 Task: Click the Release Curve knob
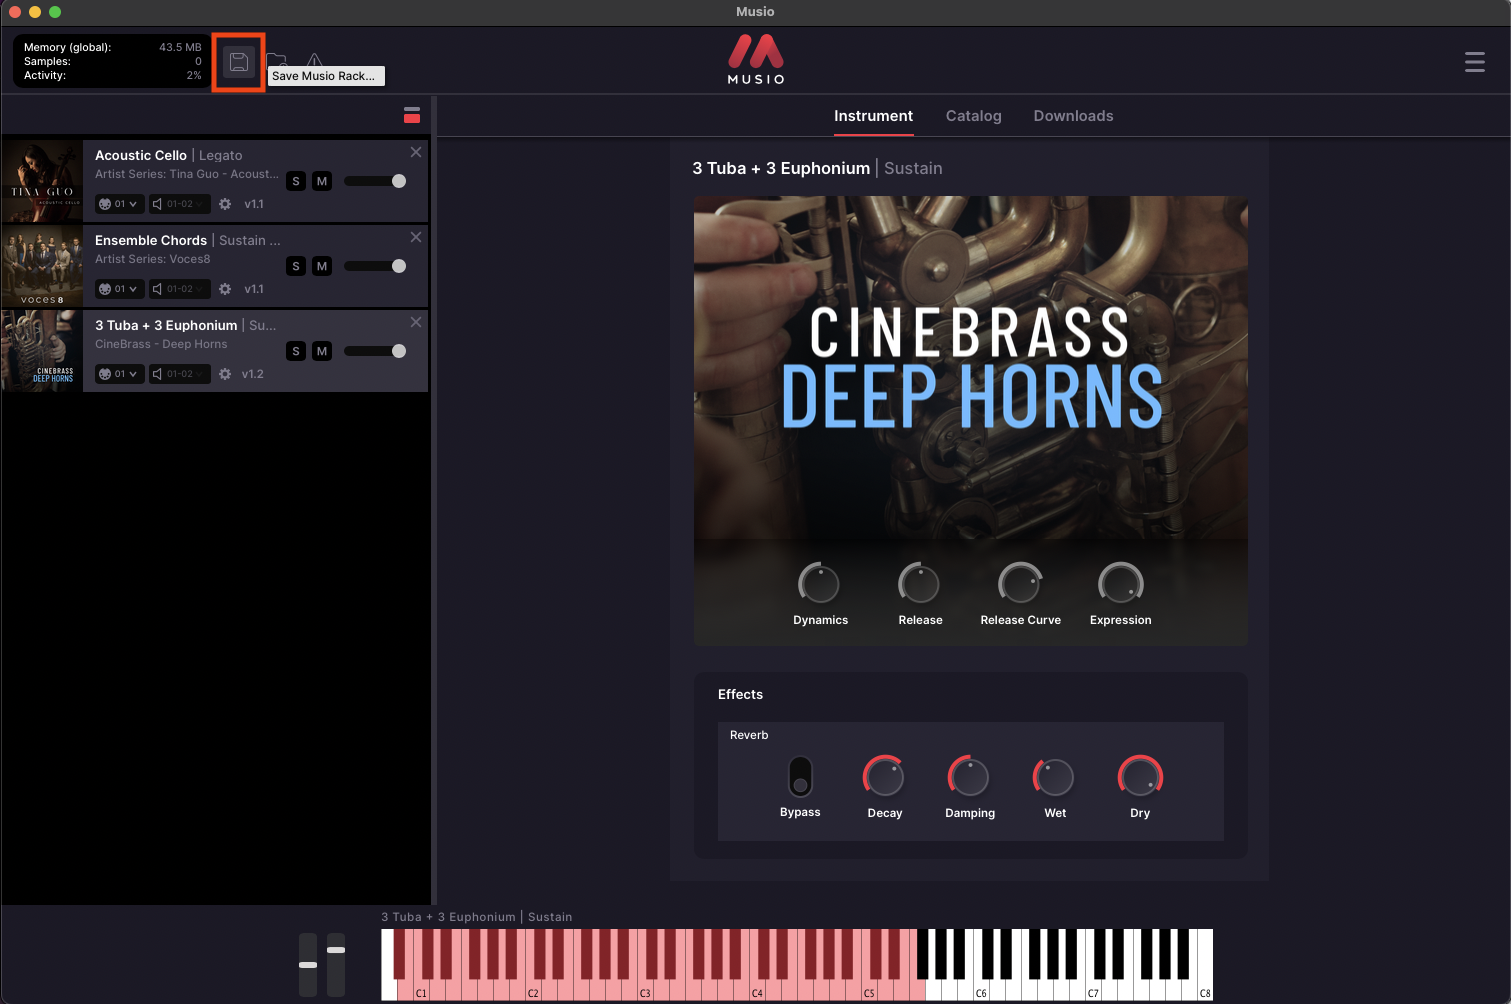[1020, 583]
